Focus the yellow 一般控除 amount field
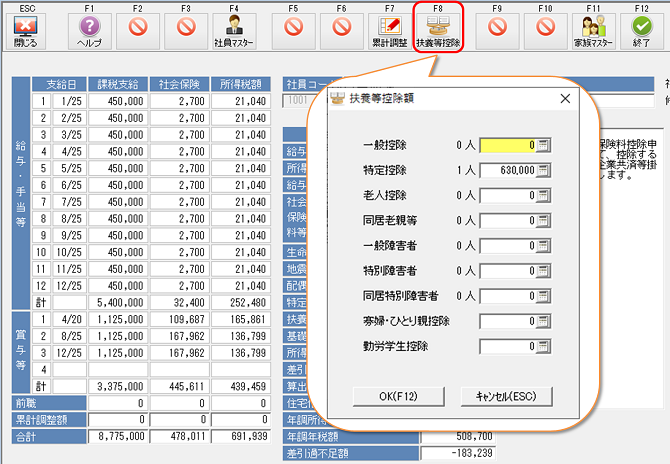Viewport: 670px width, 464px height. (x=508, y=145)
